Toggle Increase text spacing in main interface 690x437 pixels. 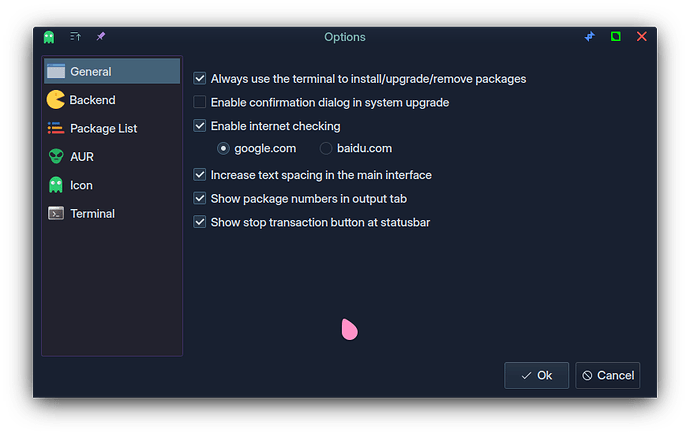[200, 175]
